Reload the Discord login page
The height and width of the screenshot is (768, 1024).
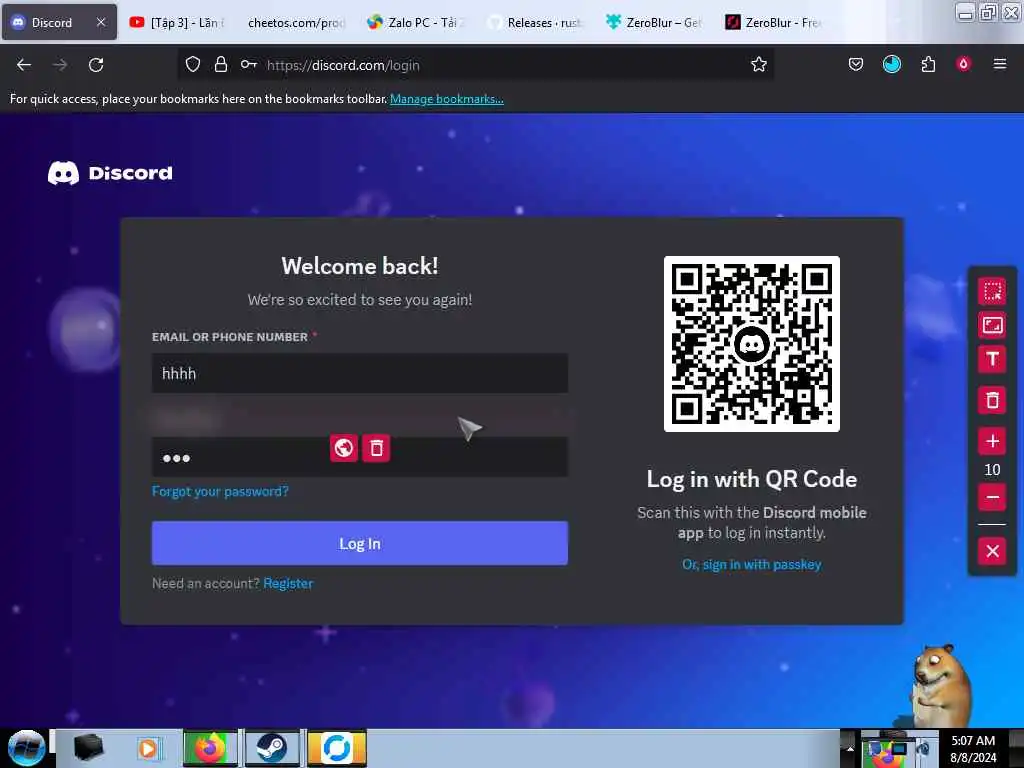point(96,65)
